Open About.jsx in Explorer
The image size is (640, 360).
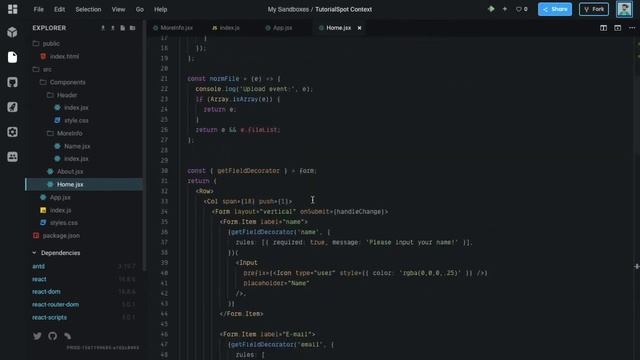(70, 171)
